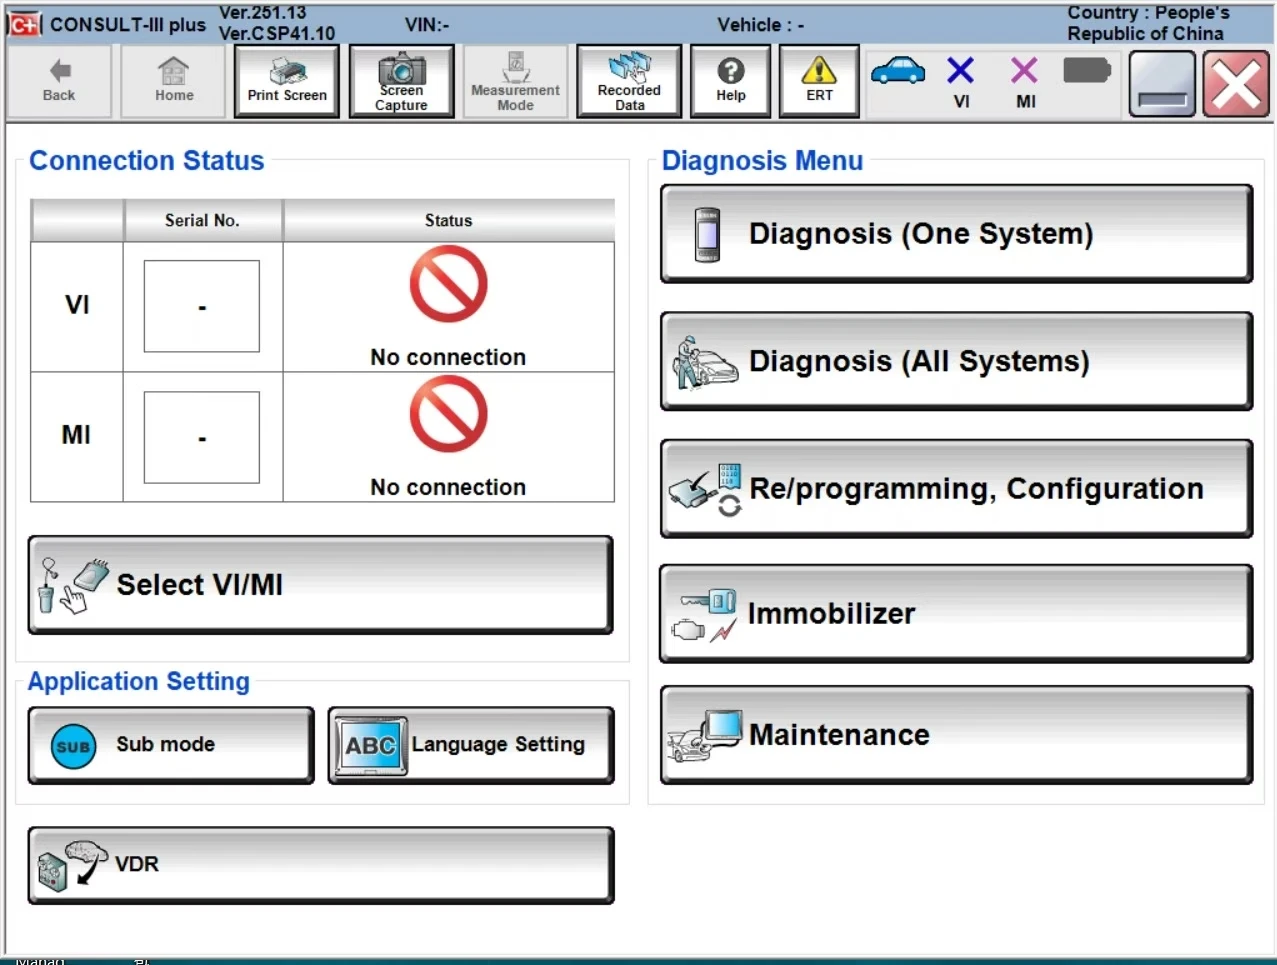Screen dimensions: 1277x965
Task: Click VI no connection status symbol
Action: coord(448,284)
